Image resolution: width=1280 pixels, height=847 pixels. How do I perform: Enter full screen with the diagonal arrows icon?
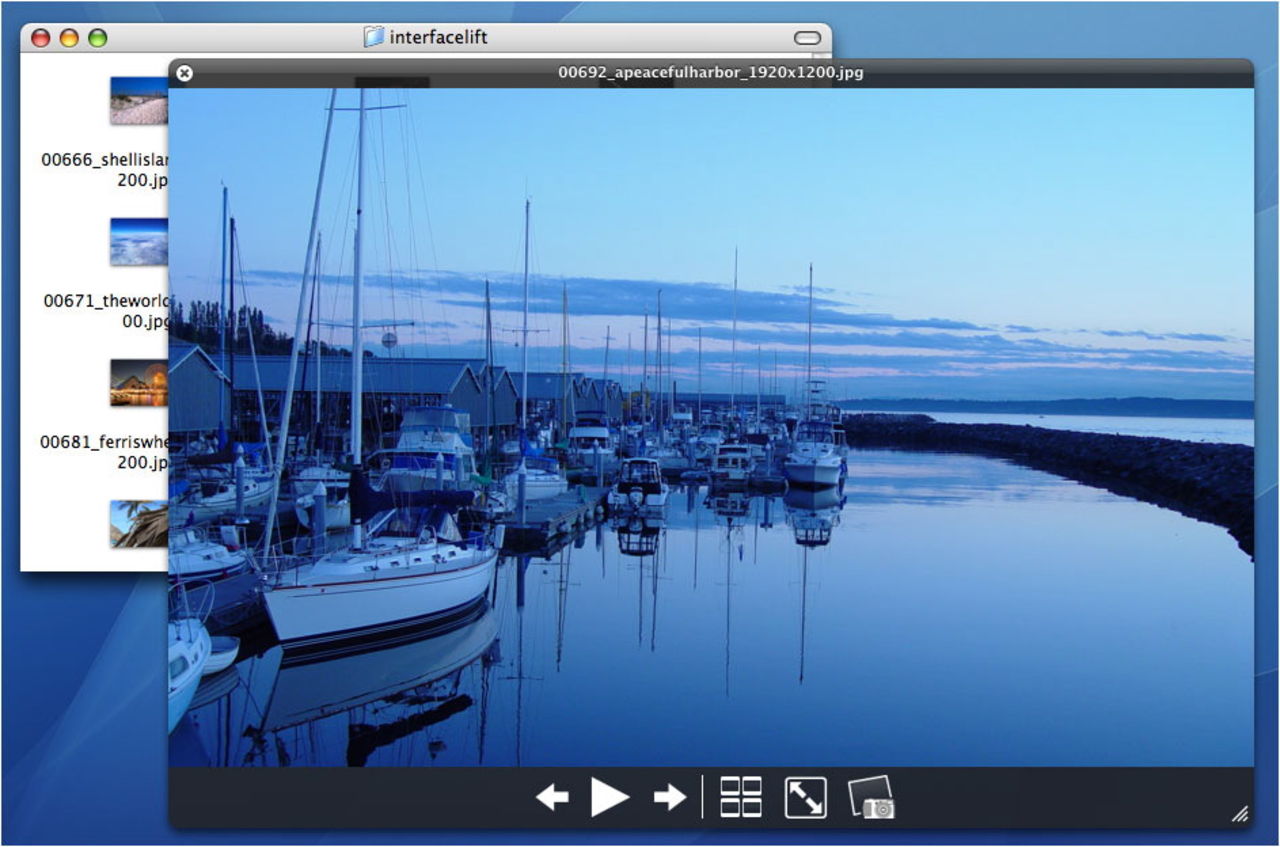pos(805,797)
